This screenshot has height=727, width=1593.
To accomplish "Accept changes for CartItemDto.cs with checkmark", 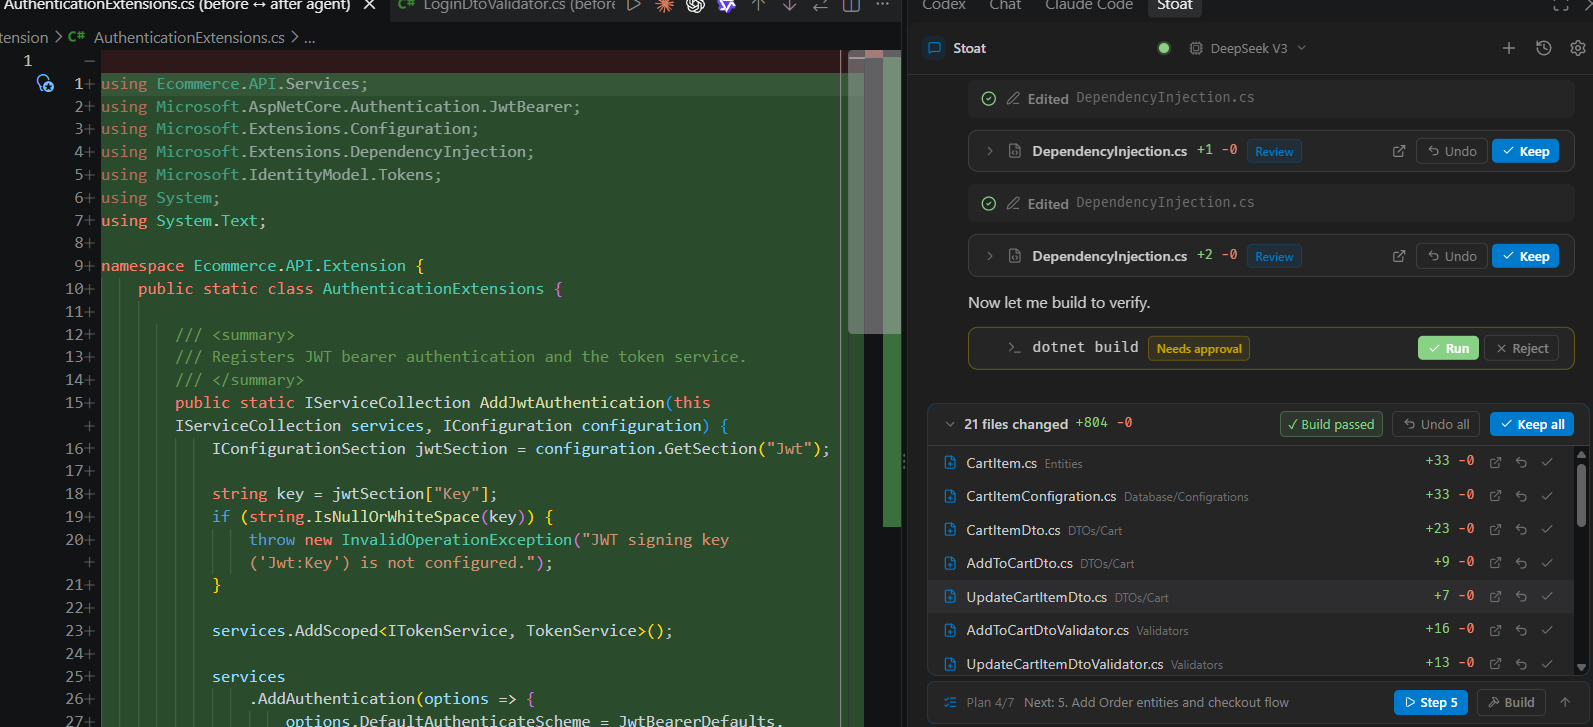I will (x=1547, y=529).
